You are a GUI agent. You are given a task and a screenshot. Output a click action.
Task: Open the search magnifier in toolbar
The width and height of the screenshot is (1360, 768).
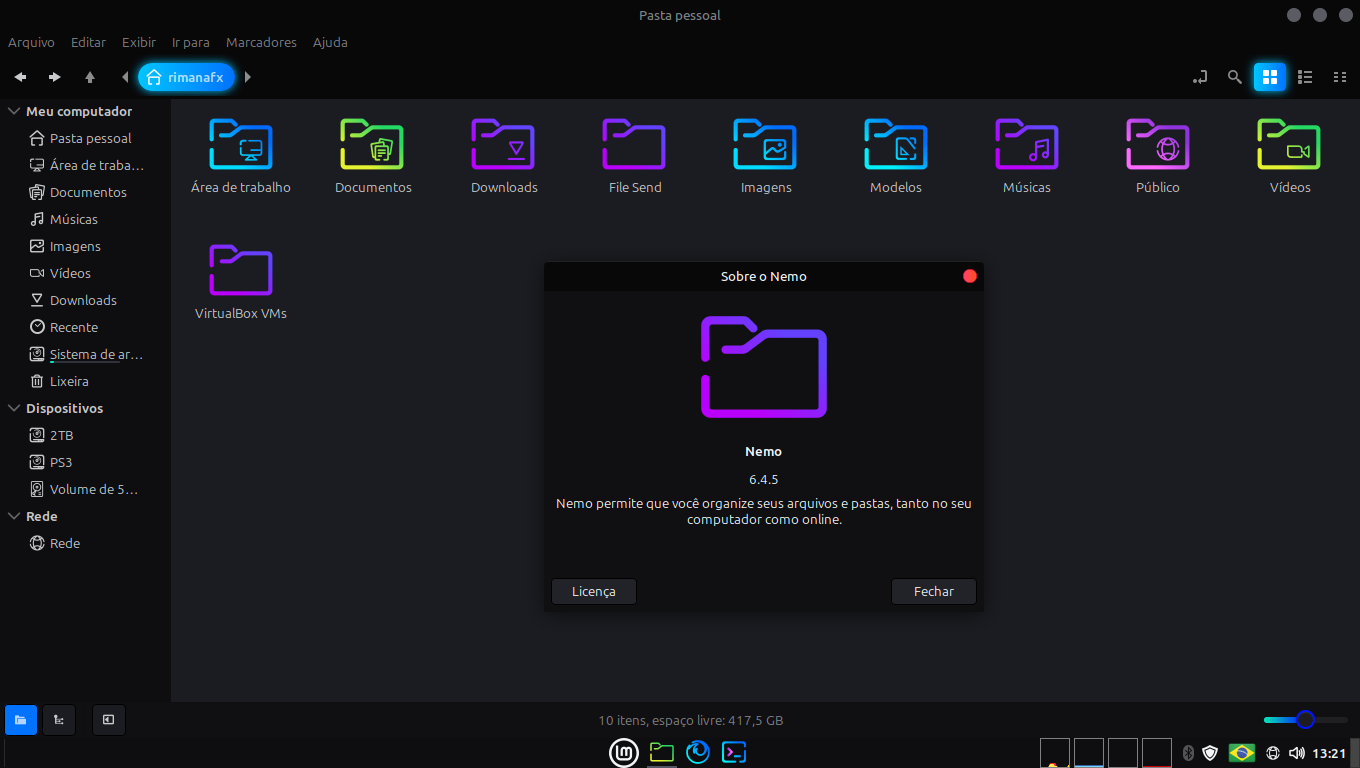pos(1235,77)
